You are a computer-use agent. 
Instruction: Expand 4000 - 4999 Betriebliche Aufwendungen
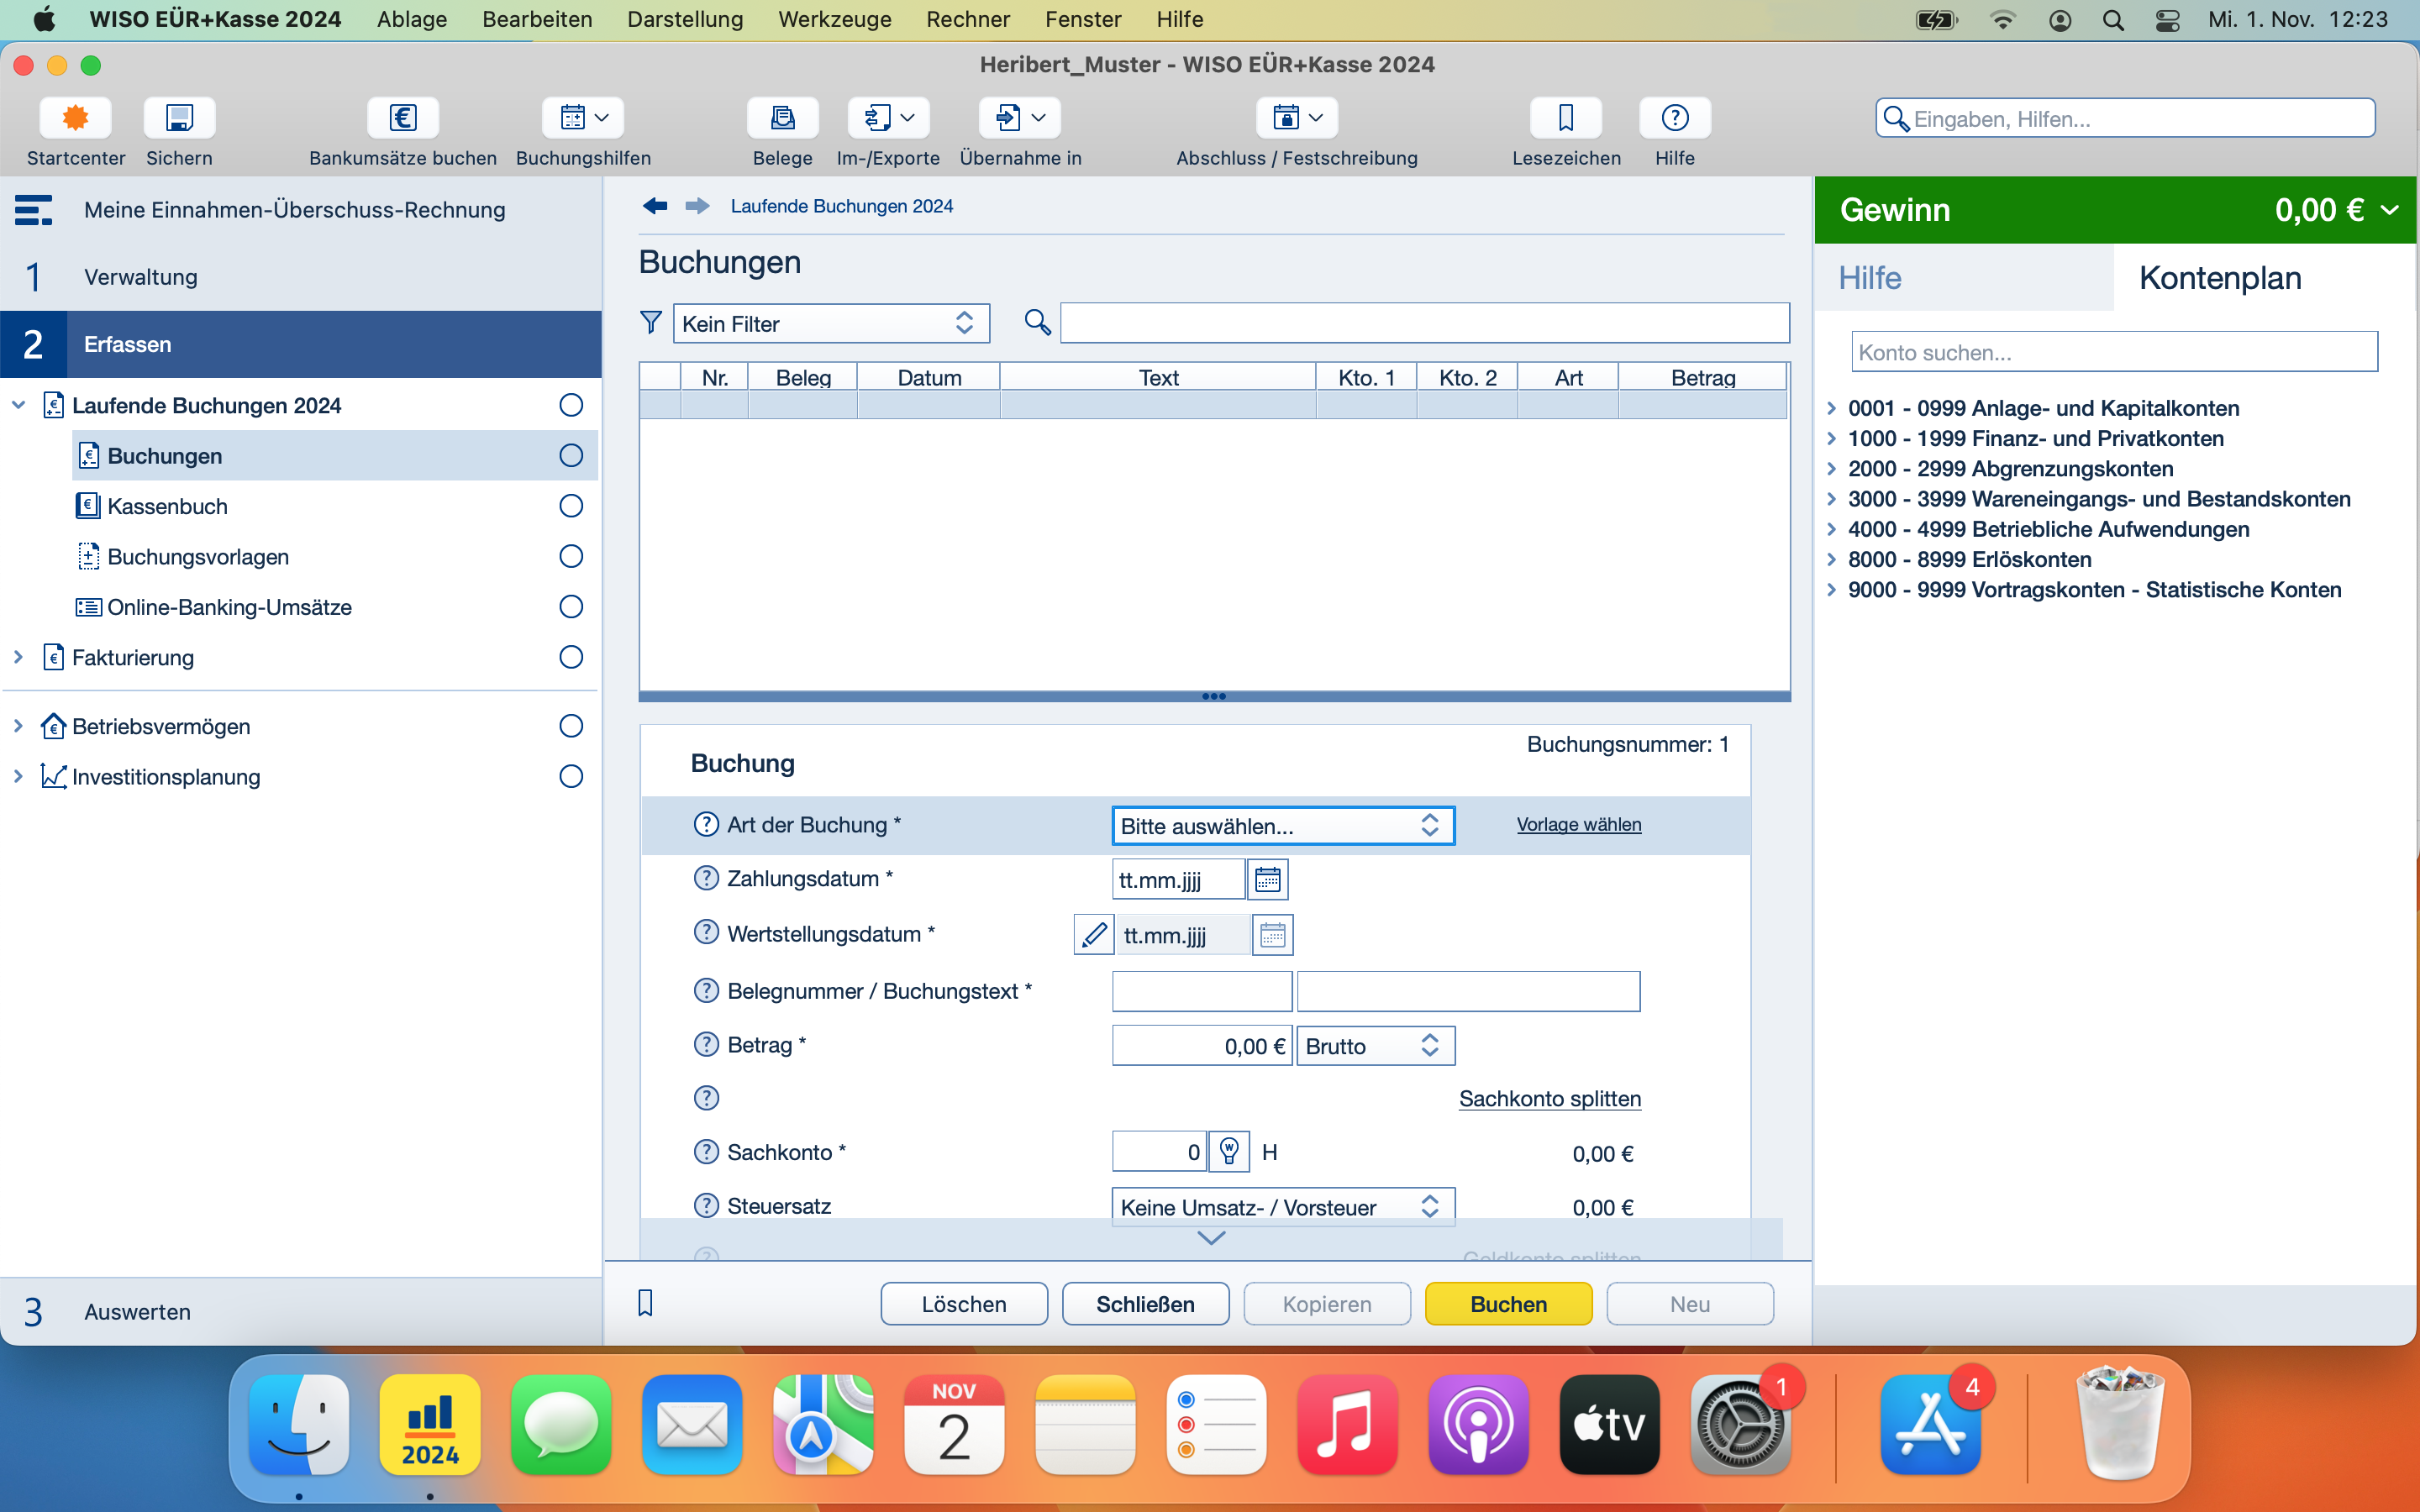click(x=1831, y=529)
